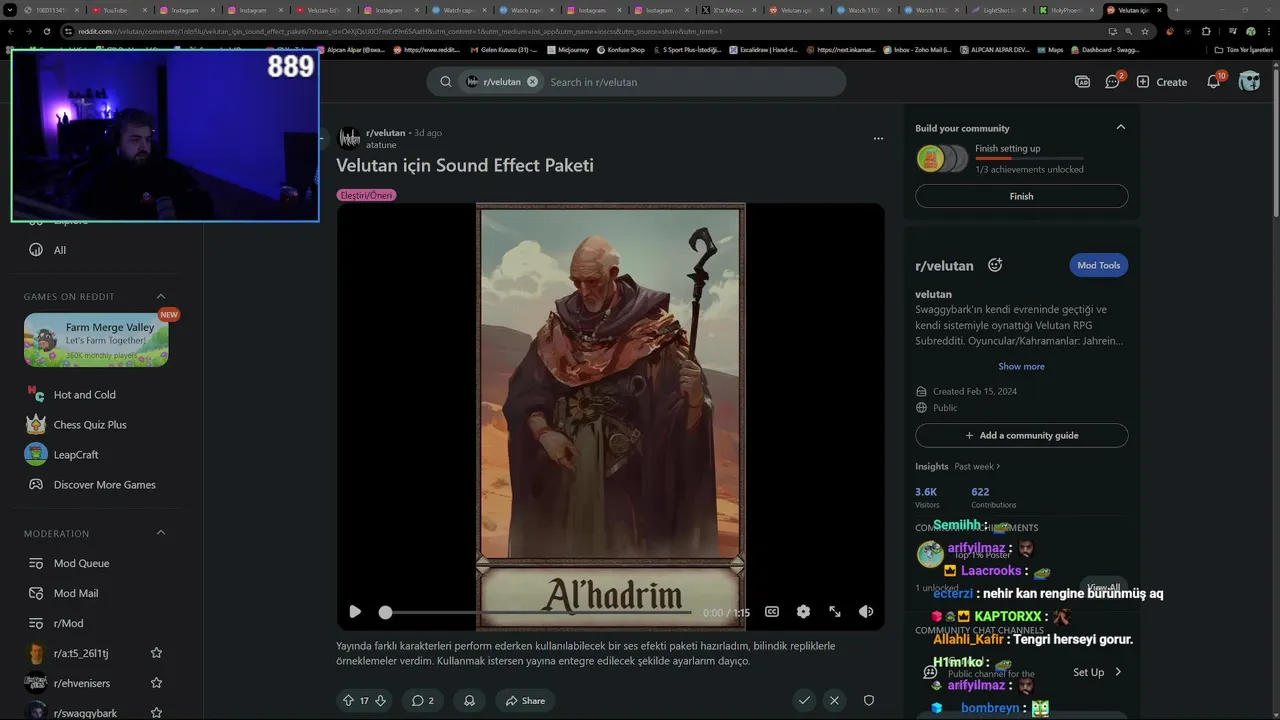Open the Past week insights dropdown

[x=977, y=466]
